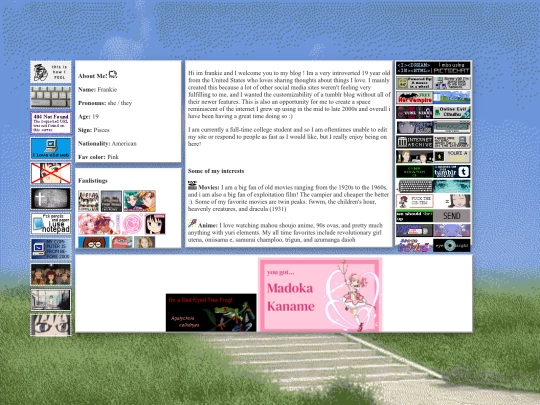Click the 'Name: Frankie' line
The image size is (540, 405).
(97, 90)
